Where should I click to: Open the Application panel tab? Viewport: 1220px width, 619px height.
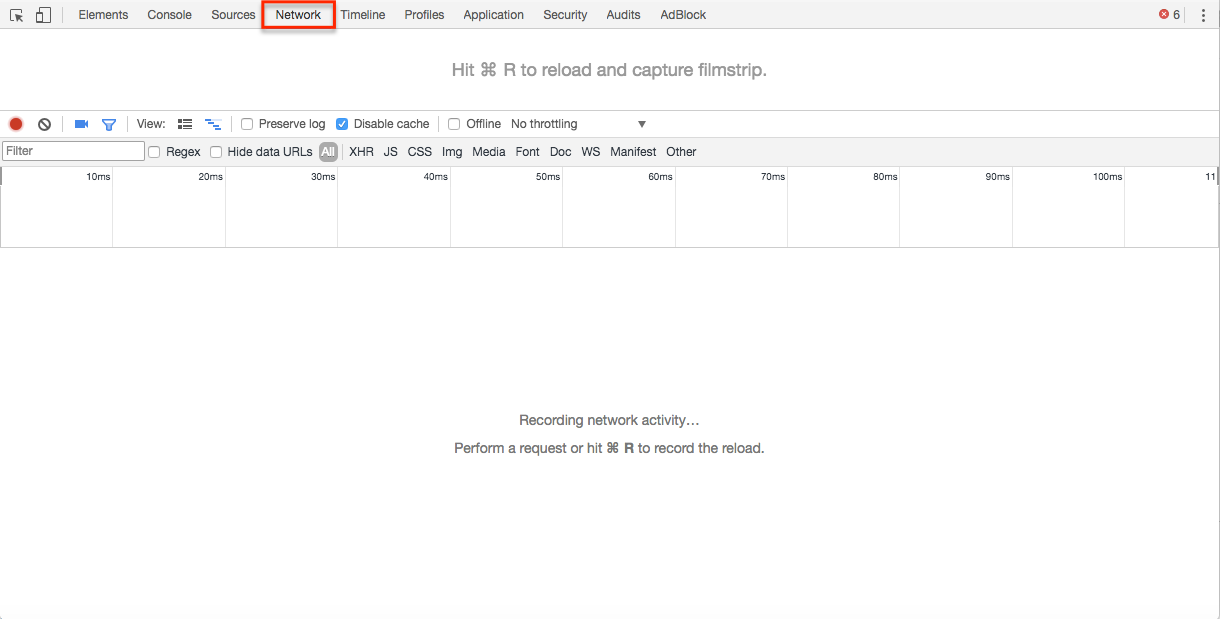click(x=493, y=15)
